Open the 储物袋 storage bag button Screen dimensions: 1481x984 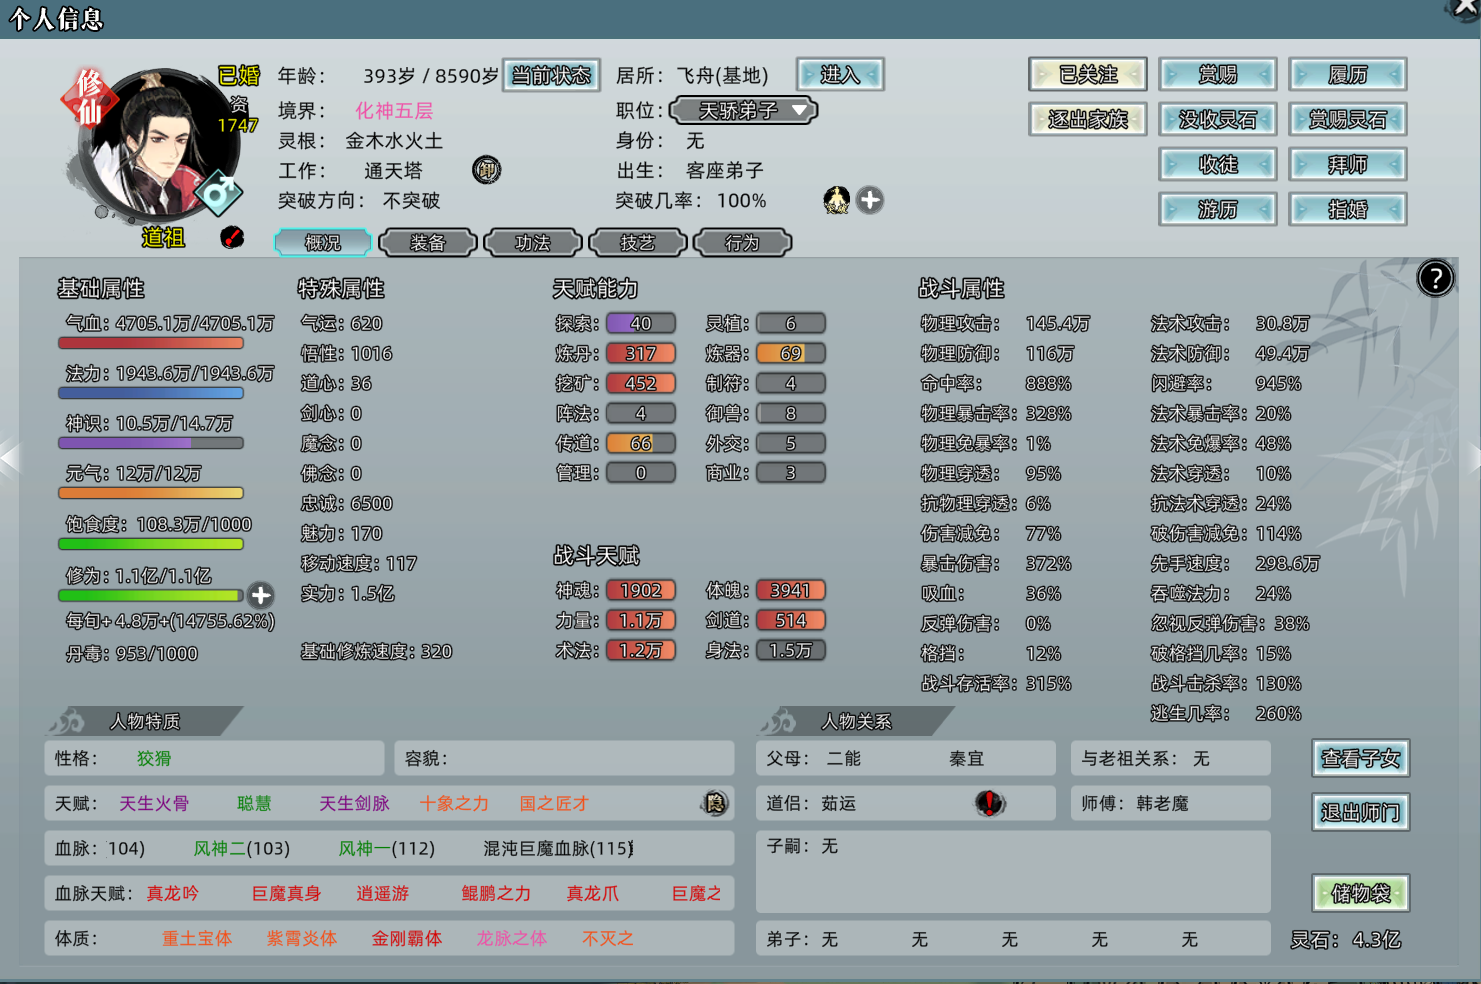[1360, 893]
